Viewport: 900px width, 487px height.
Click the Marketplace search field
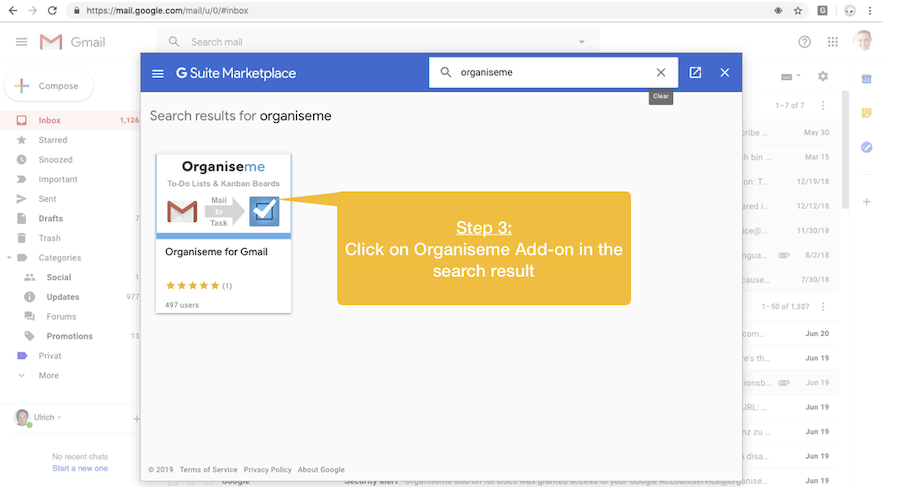click(x=554, y=72)
